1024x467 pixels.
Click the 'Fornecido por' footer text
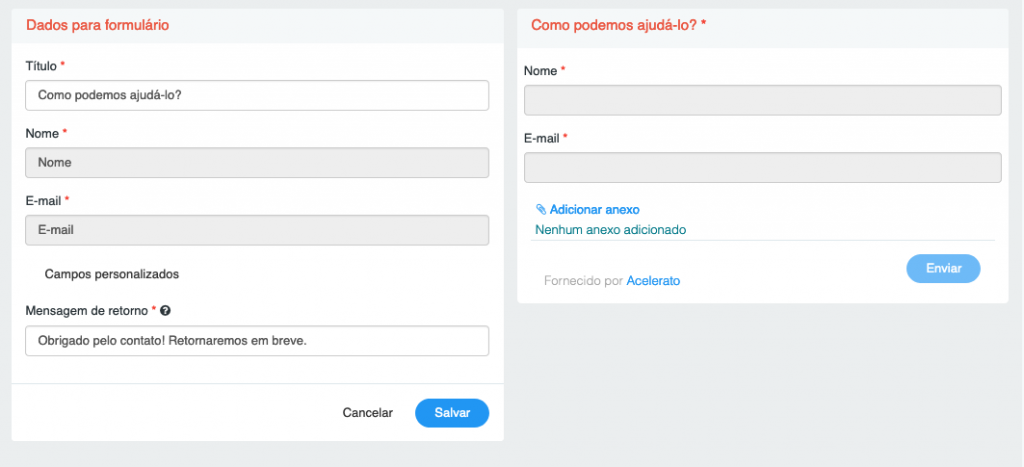pos(583,281)
